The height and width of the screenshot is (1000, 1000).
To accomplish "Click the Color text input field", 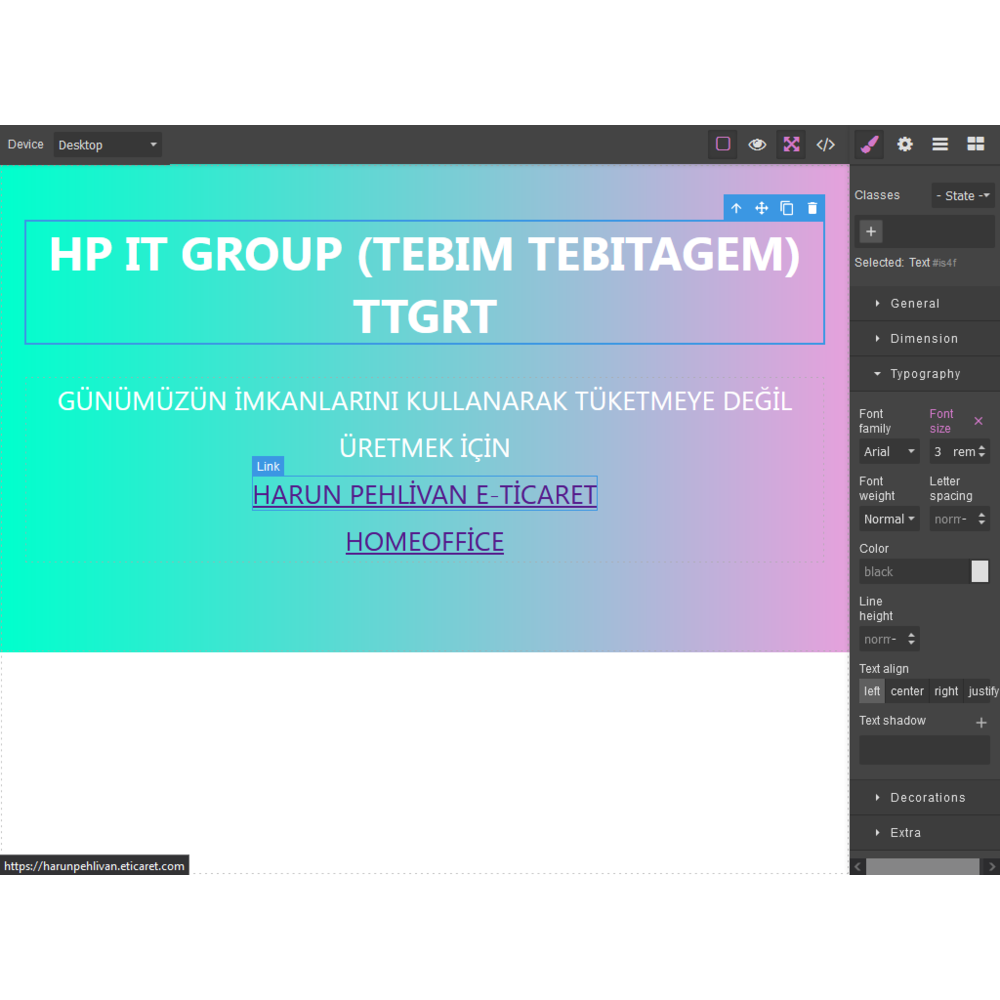I will tap(915, 571).
